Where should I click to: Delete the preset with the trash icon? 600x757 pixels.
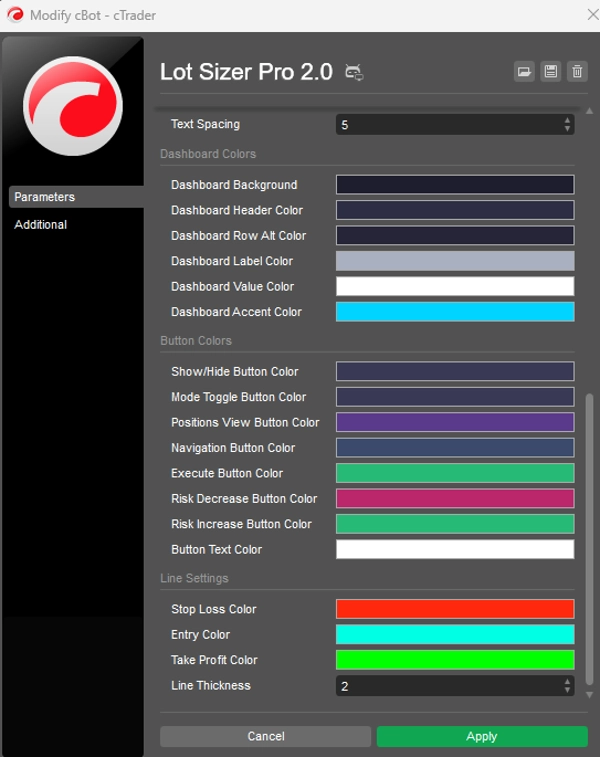[x=577, y=72]
